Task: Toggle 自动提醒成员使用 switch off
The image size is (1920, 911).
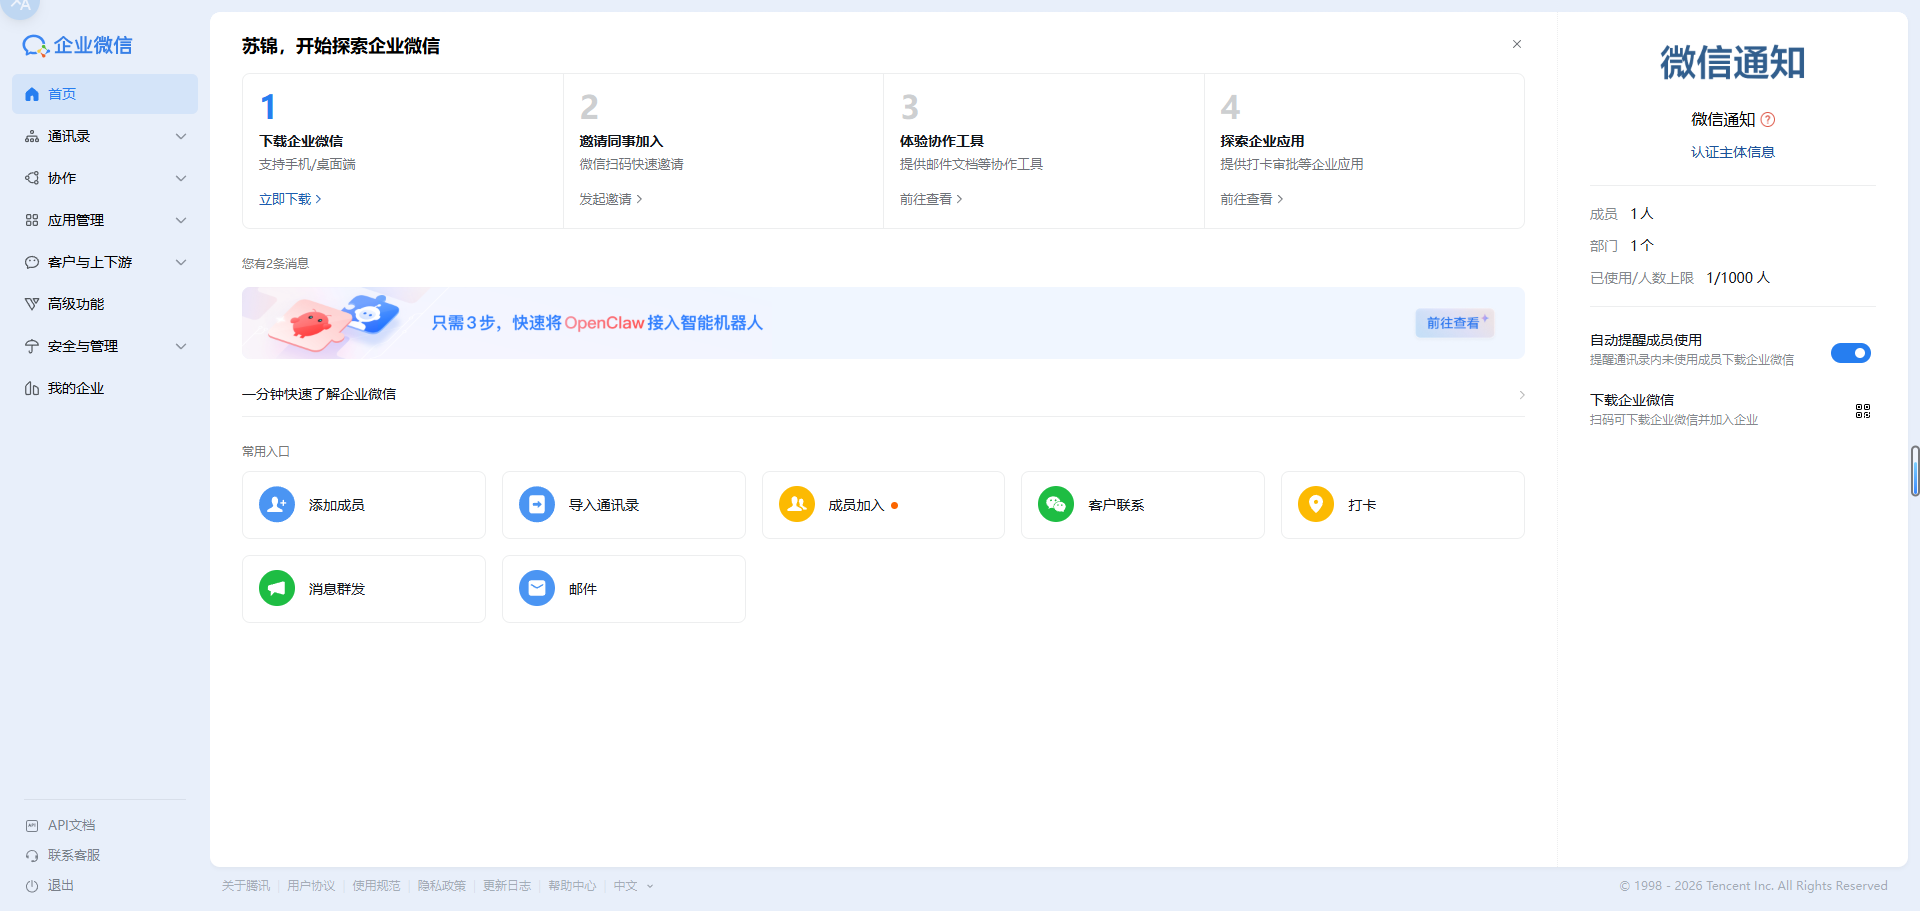Action: click(x=1850, y=353)
